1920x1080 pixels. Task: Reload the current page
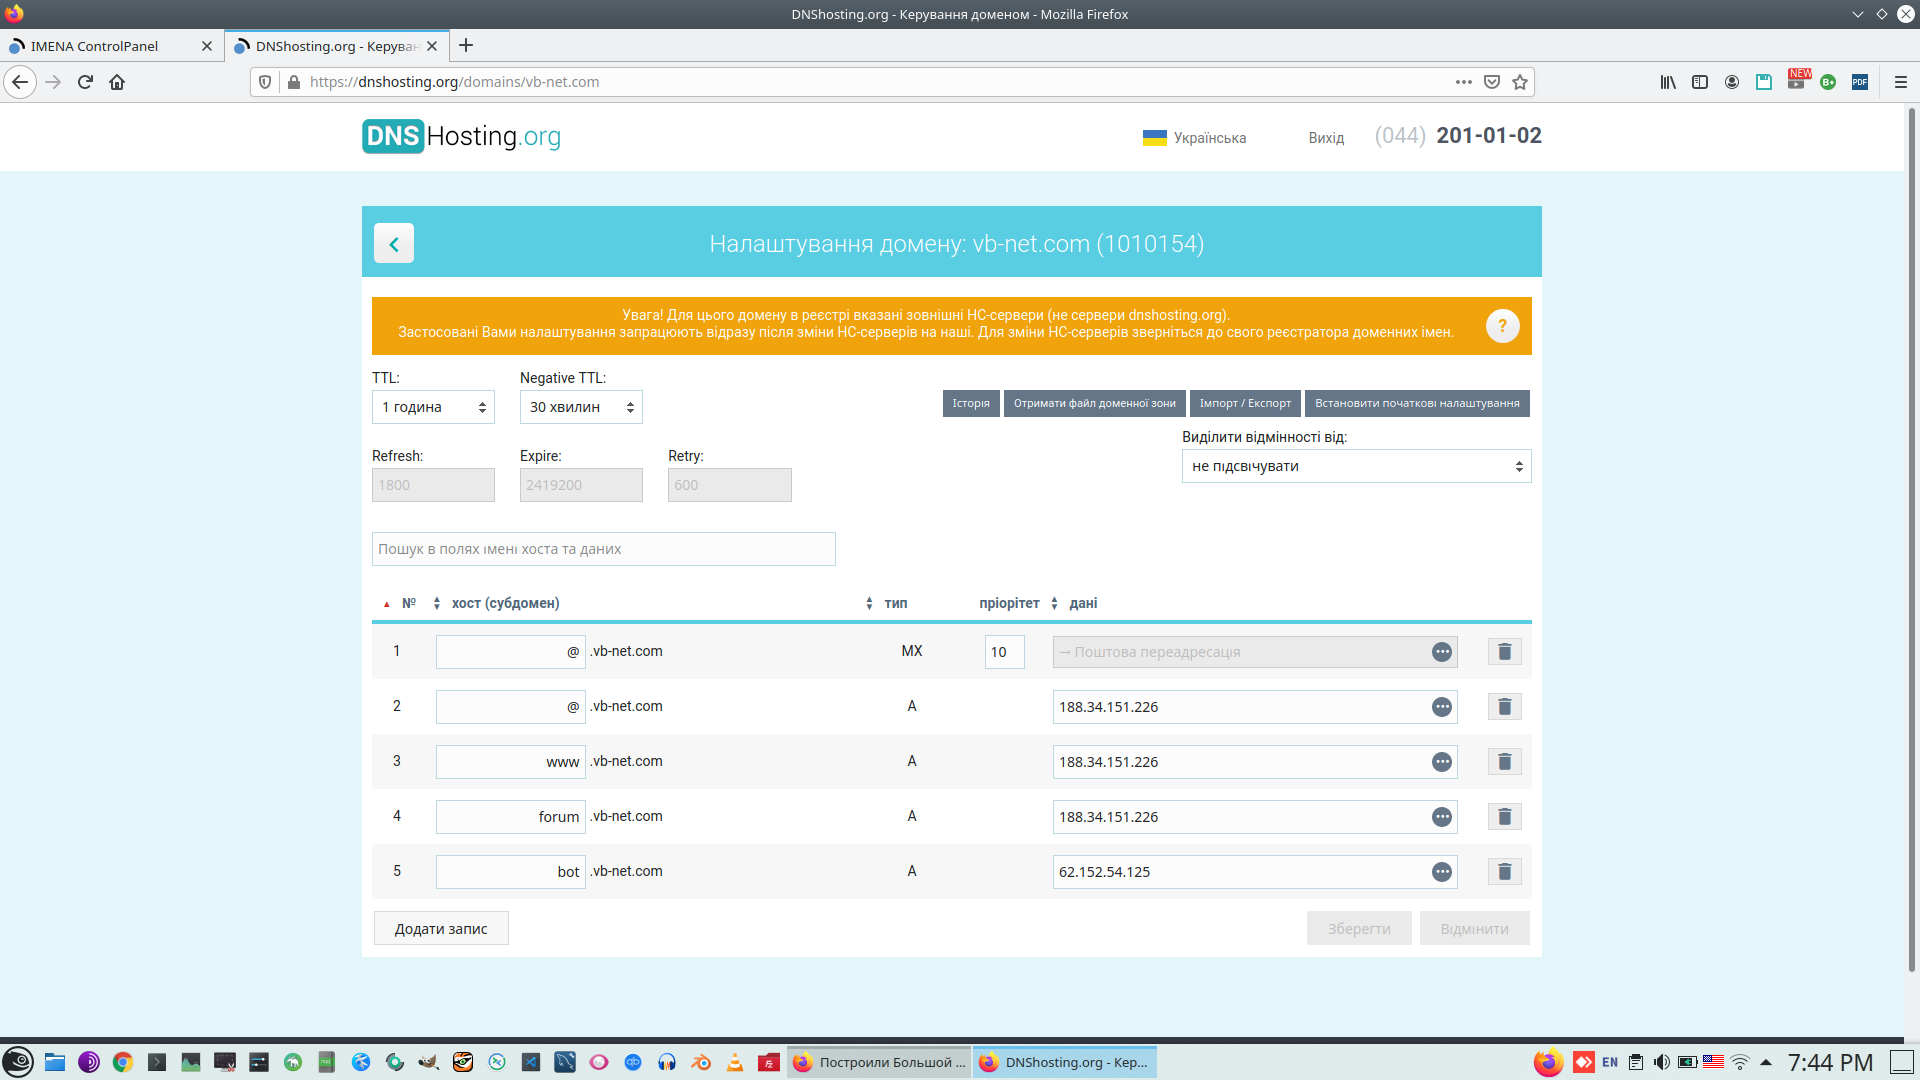click(85, 82)
